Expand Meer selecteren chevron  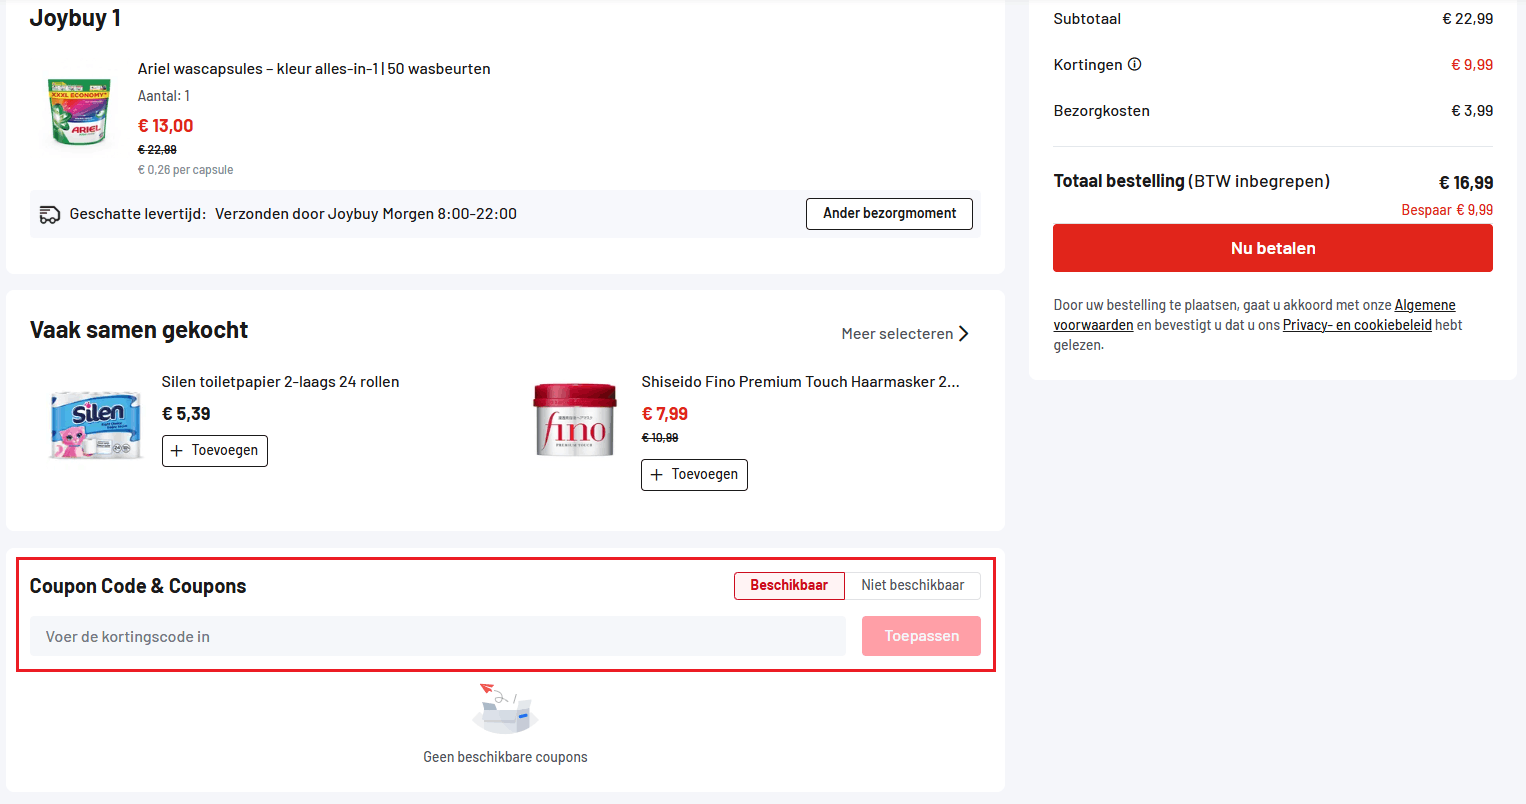964,334
